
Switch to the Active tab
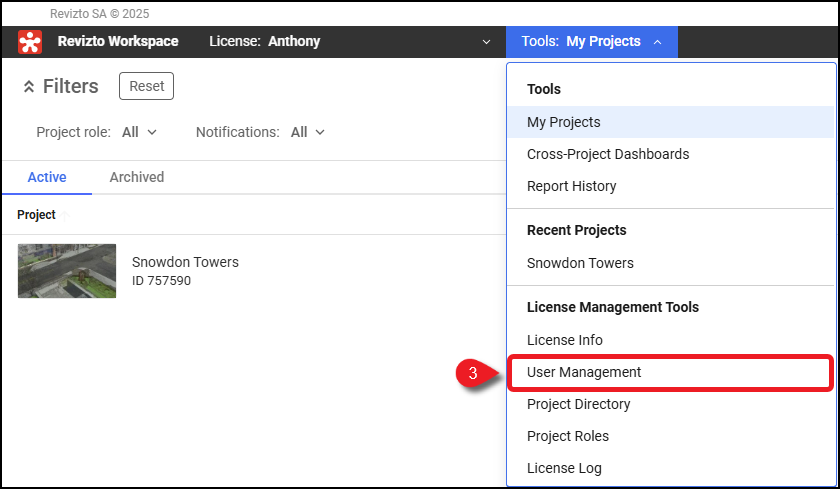(47, 177)
